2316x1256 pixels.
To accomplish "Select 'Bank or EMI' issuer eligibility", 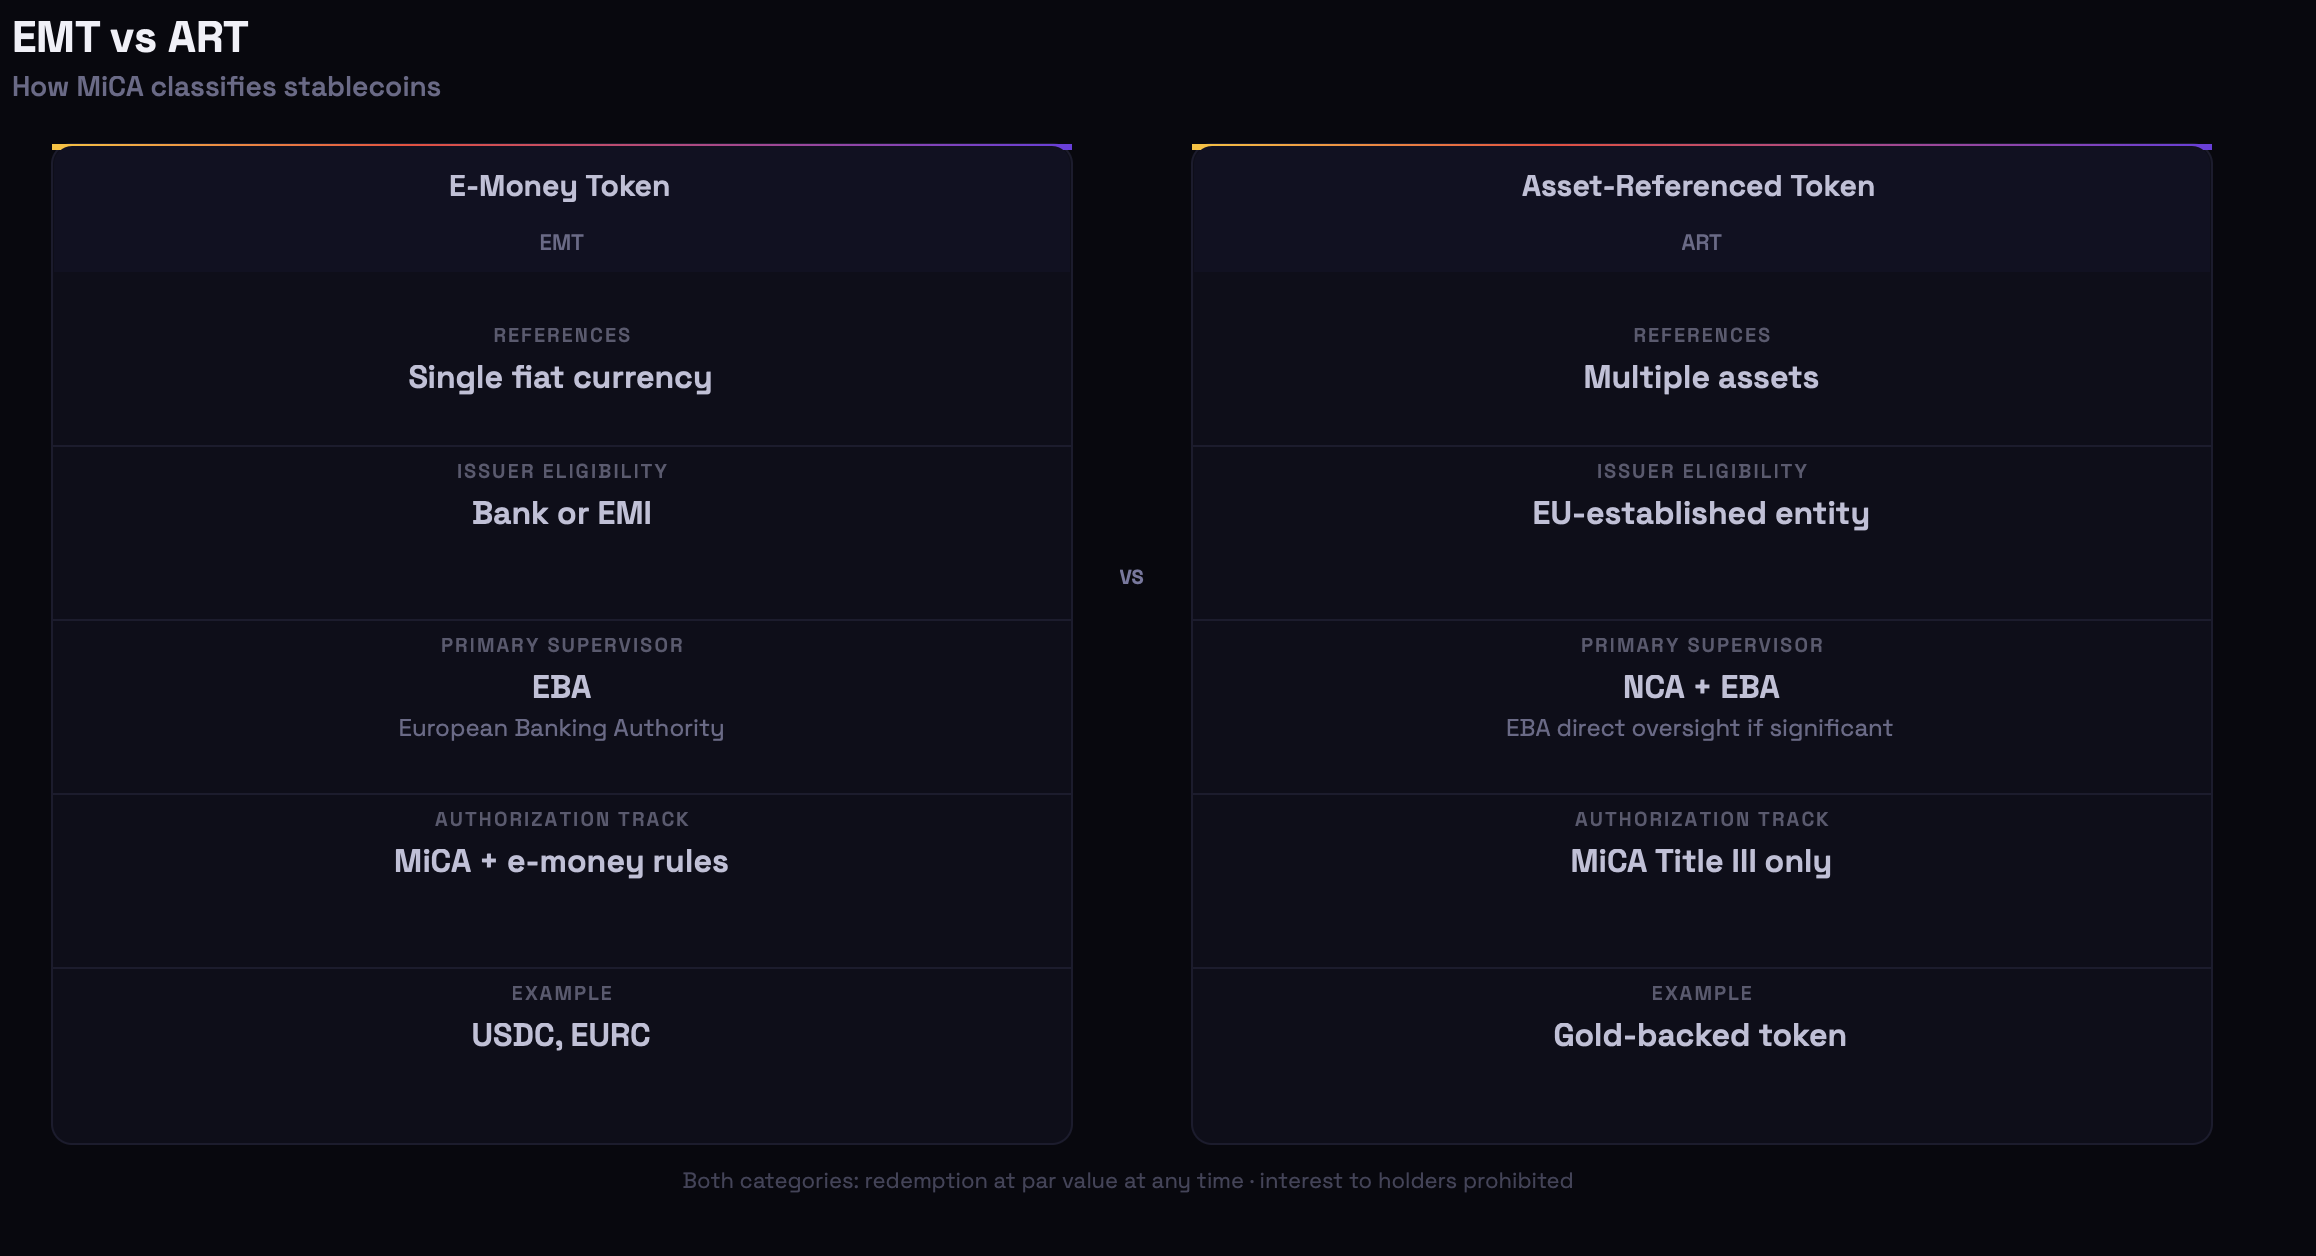I will tap(562, 513).
